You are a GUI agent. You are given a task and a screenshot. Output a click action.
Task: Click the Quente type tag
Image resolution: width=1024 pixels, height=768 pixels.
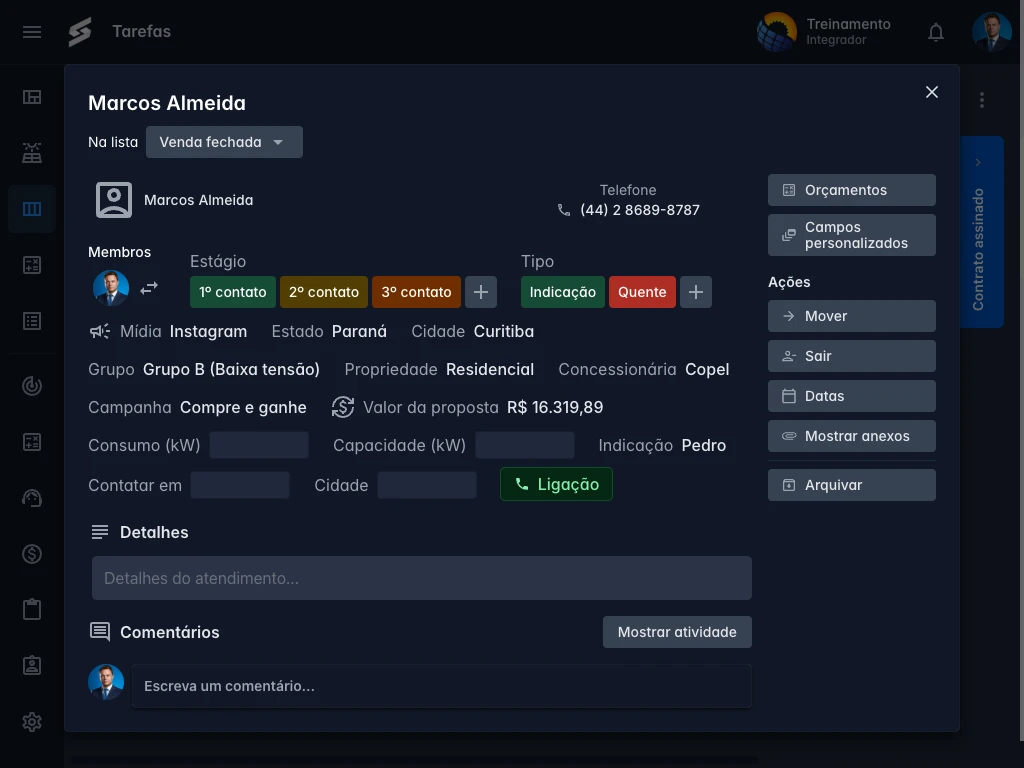point(643,292)
